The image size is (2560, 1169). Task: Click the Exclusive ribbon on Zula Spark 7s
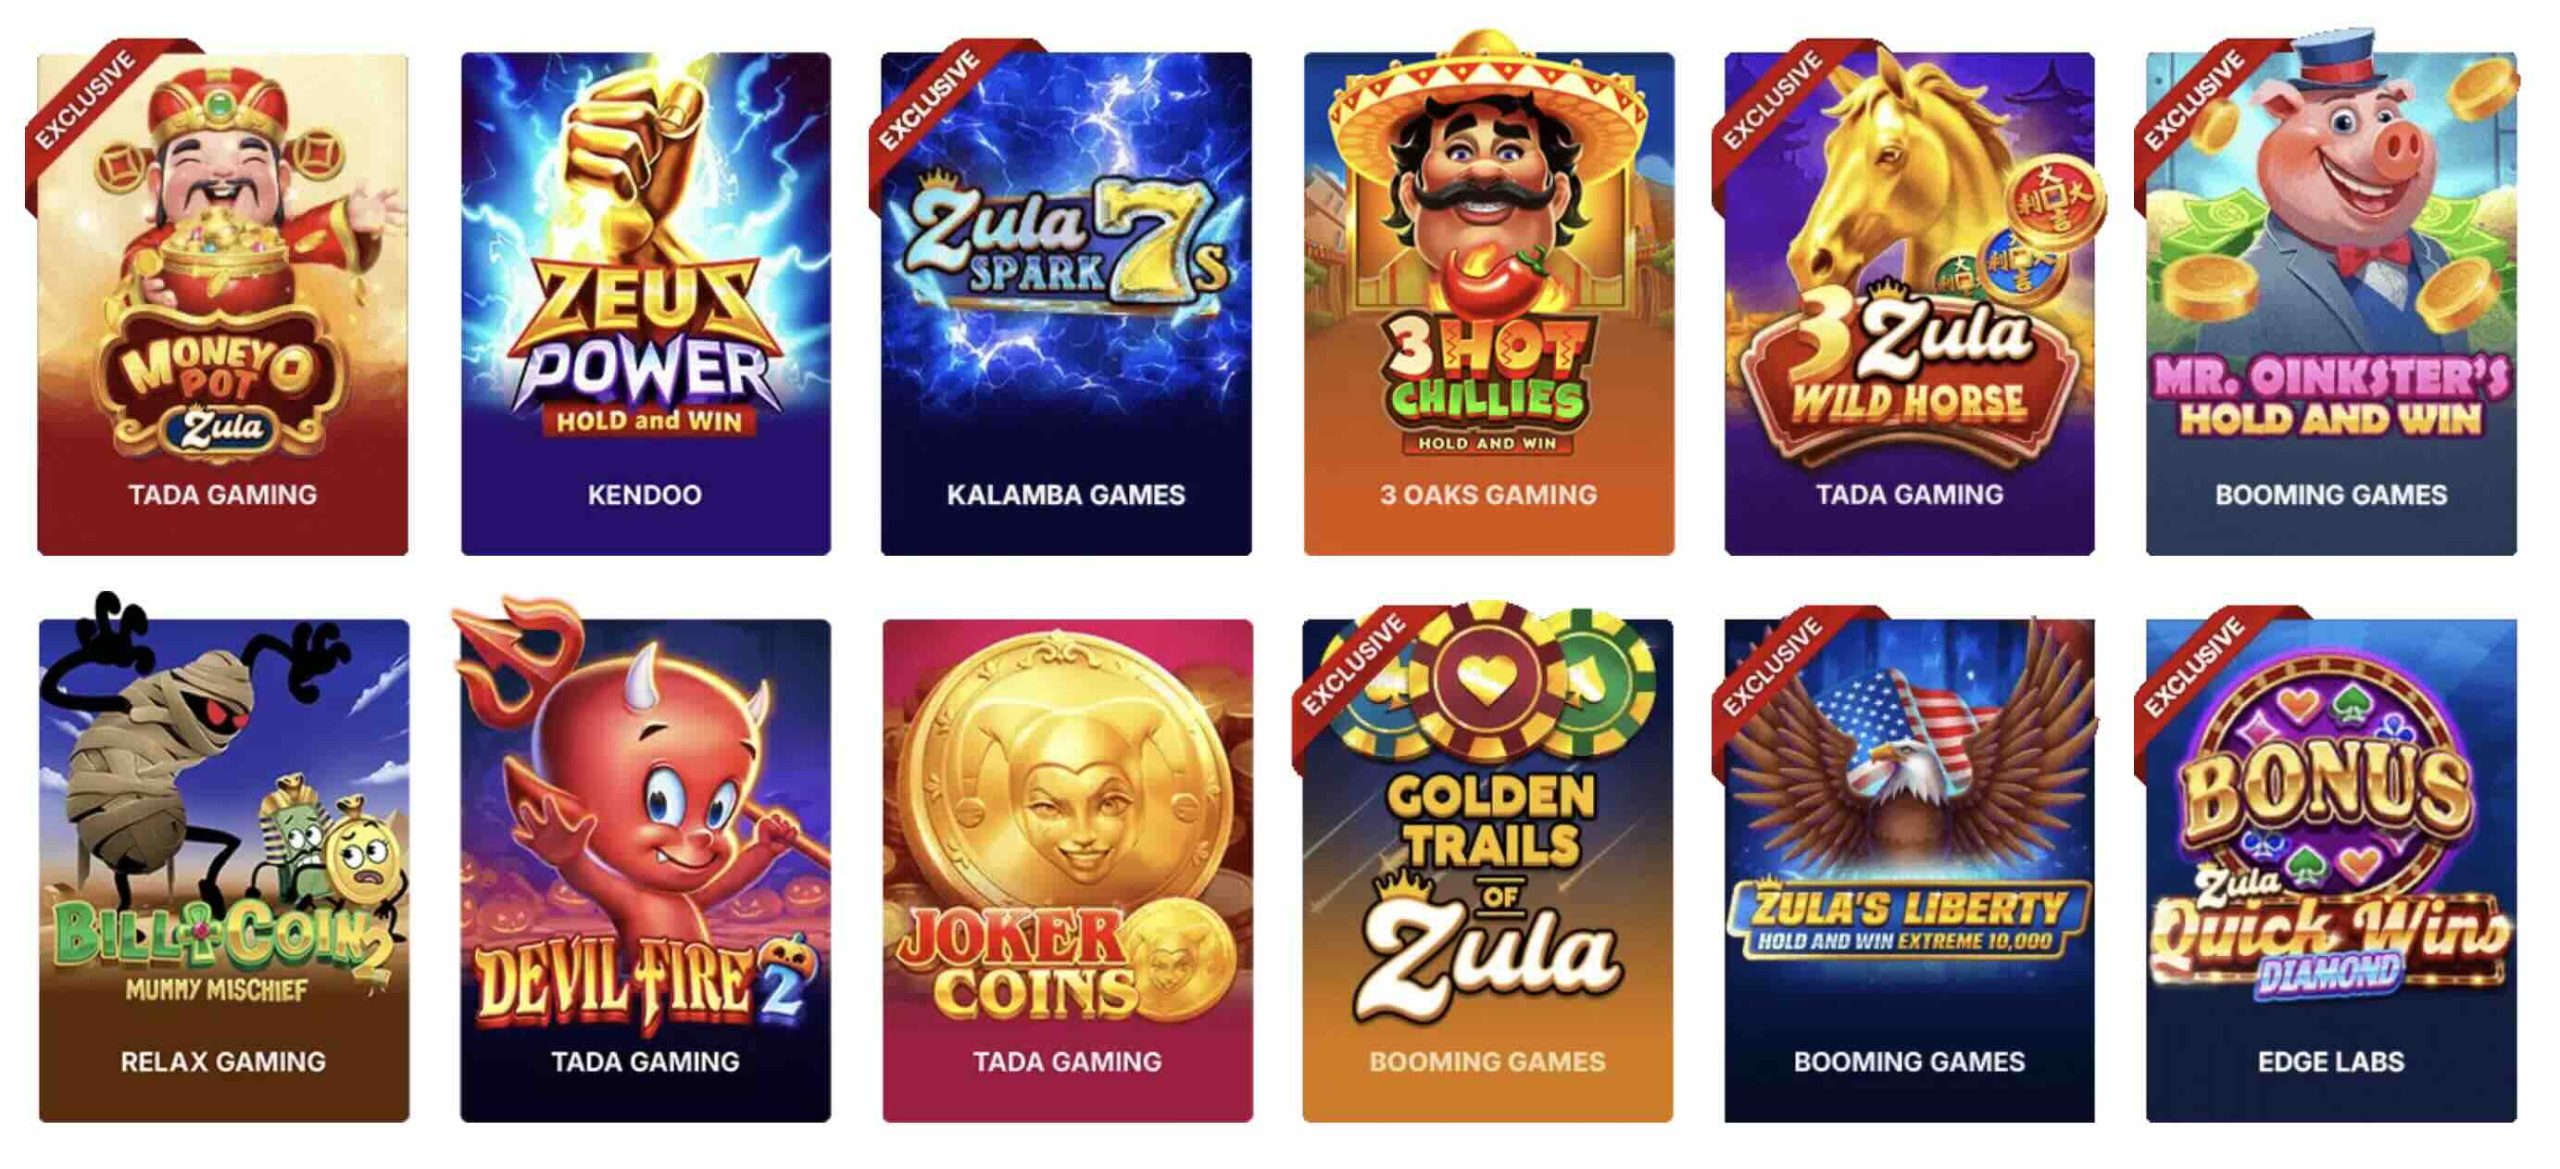(930, 102)
